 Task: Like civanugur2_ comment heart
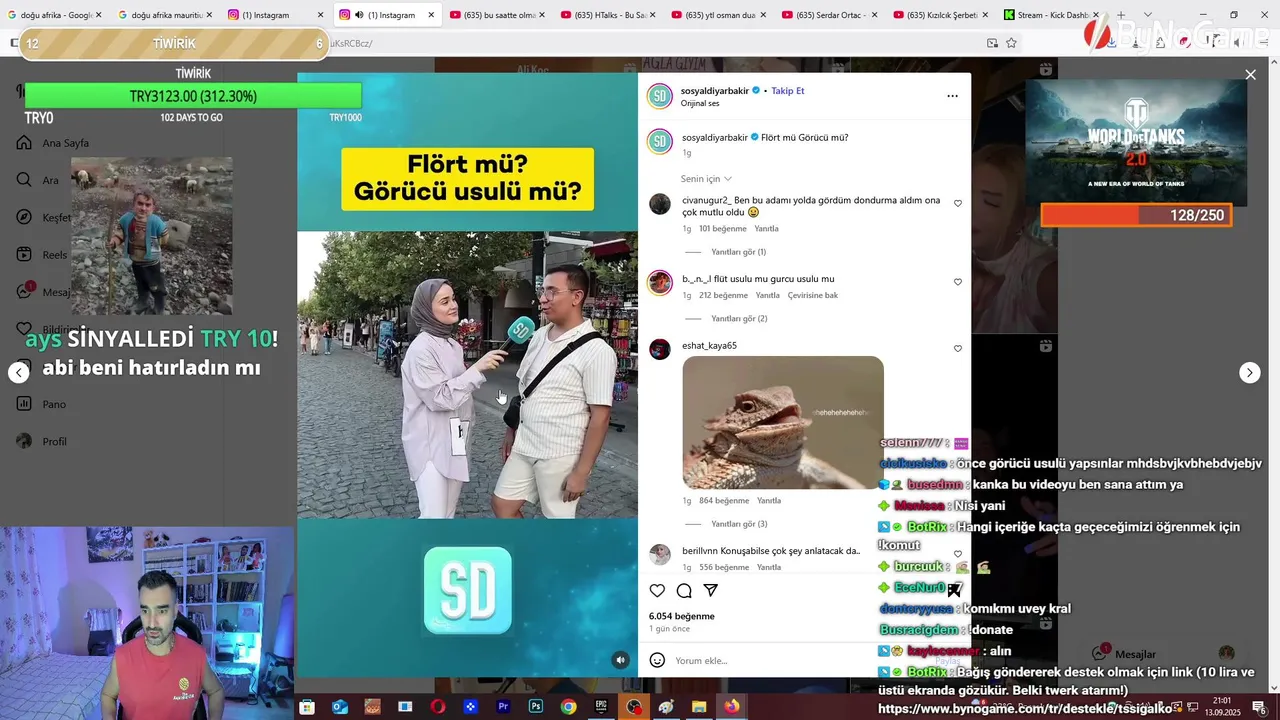click(x=958, y=203)
